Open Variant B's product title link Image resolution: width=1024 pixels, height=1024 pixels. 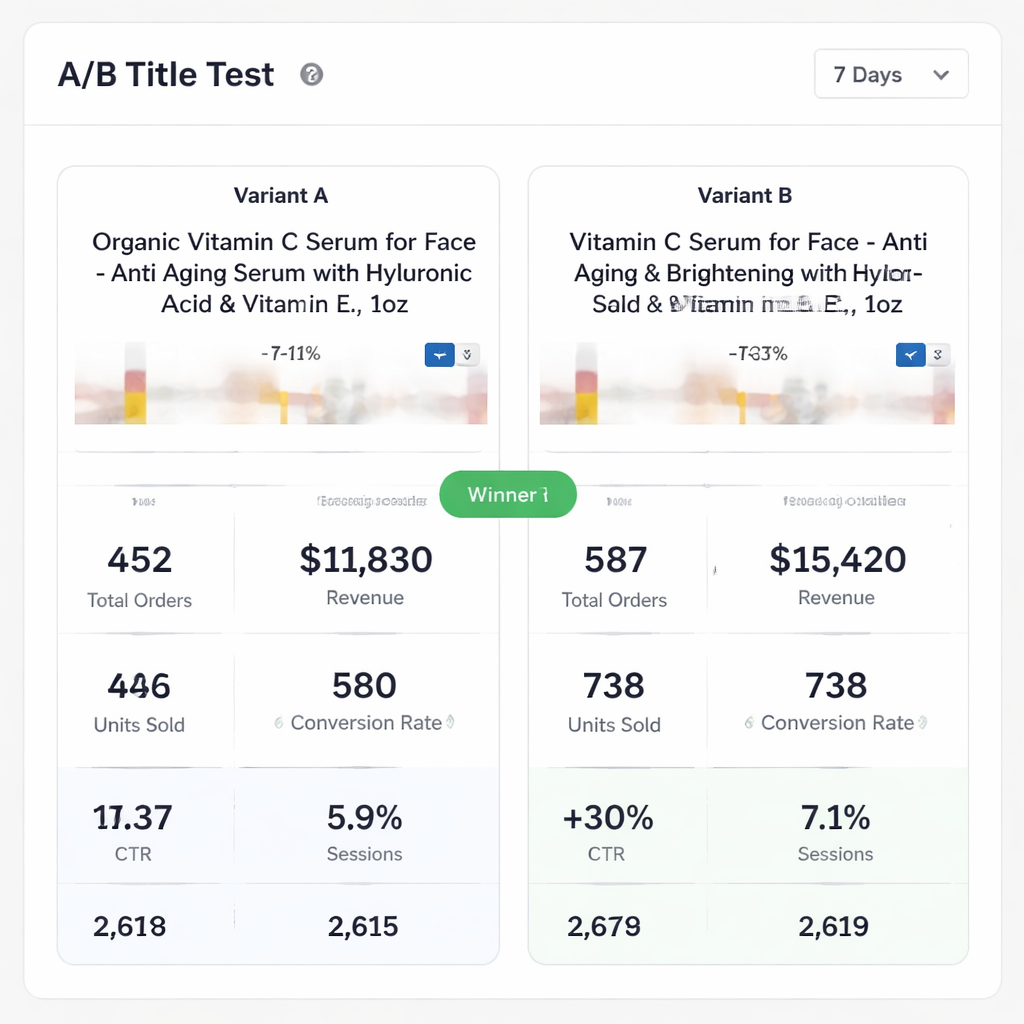point(747,272)
